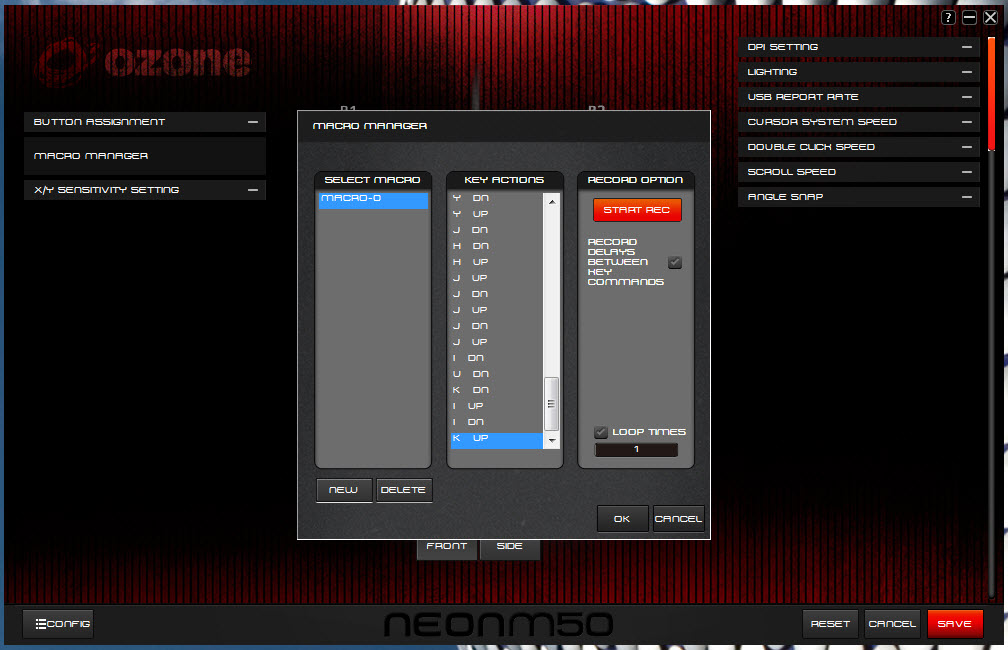
Task: Select the 'Y UP' key action
Action: coord(497,214)
